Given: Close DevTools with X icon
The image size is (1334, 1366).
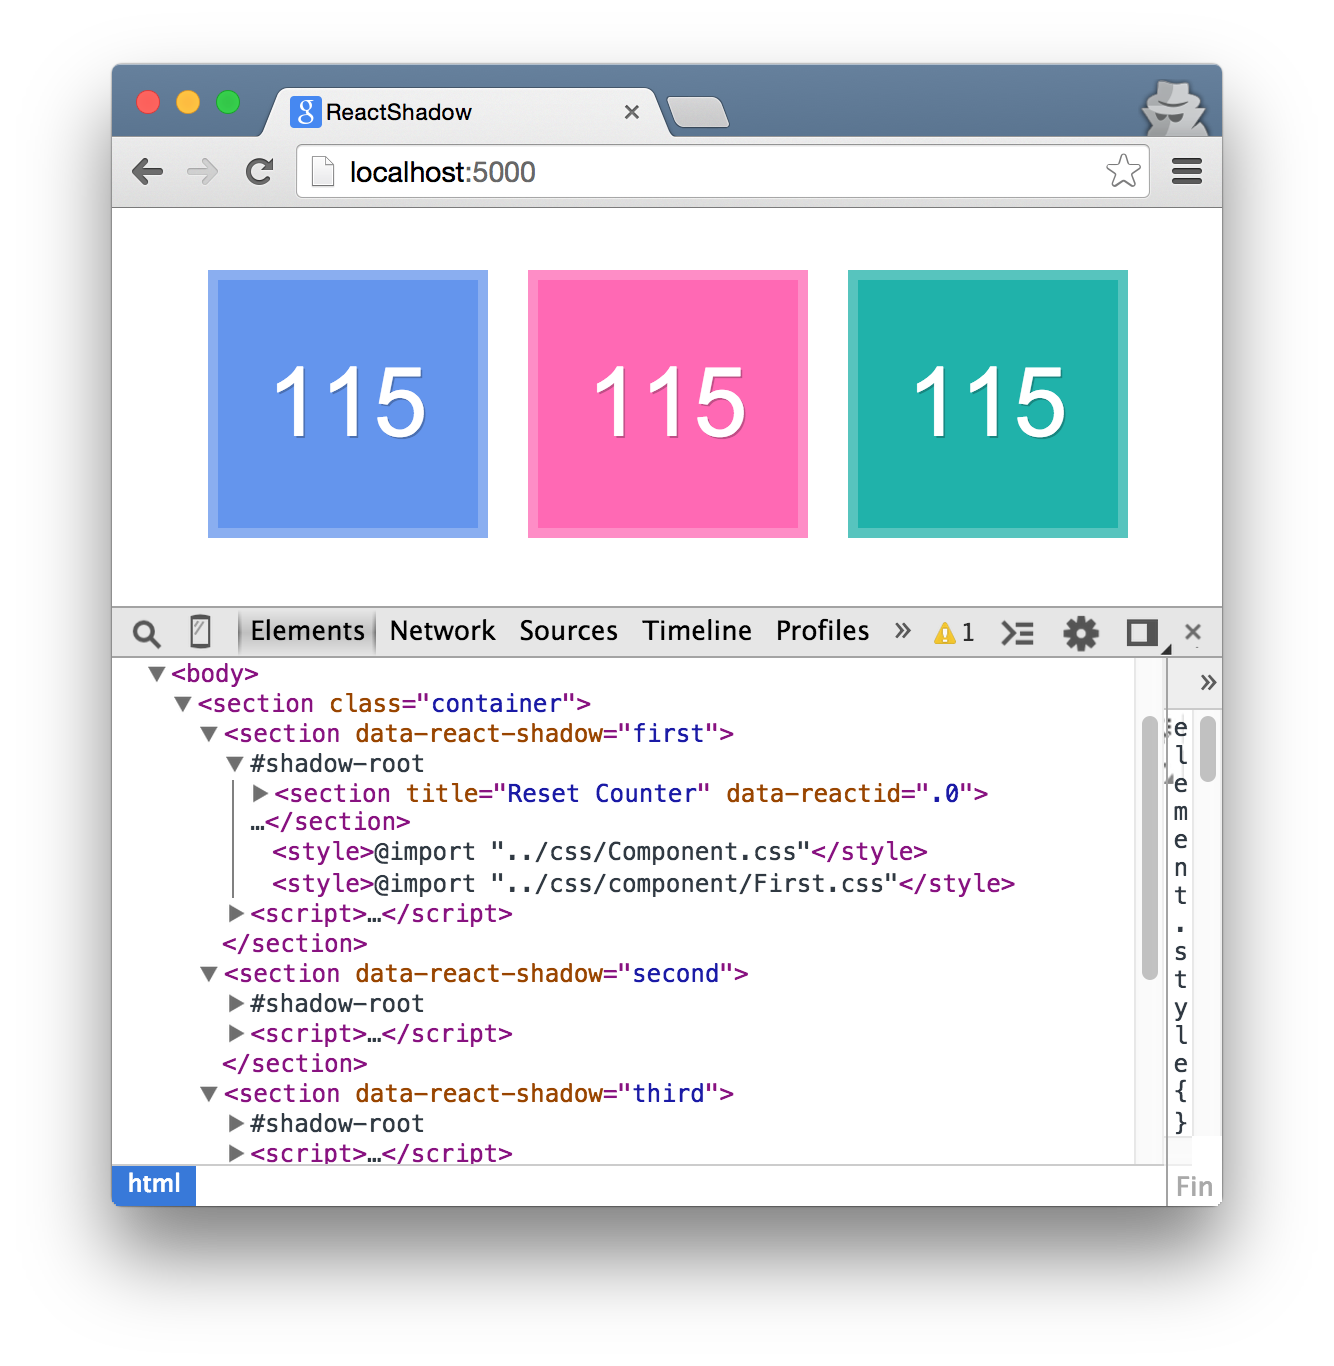Looking at the screenshot, I should pyautogui.click(x=1193, y=632).
